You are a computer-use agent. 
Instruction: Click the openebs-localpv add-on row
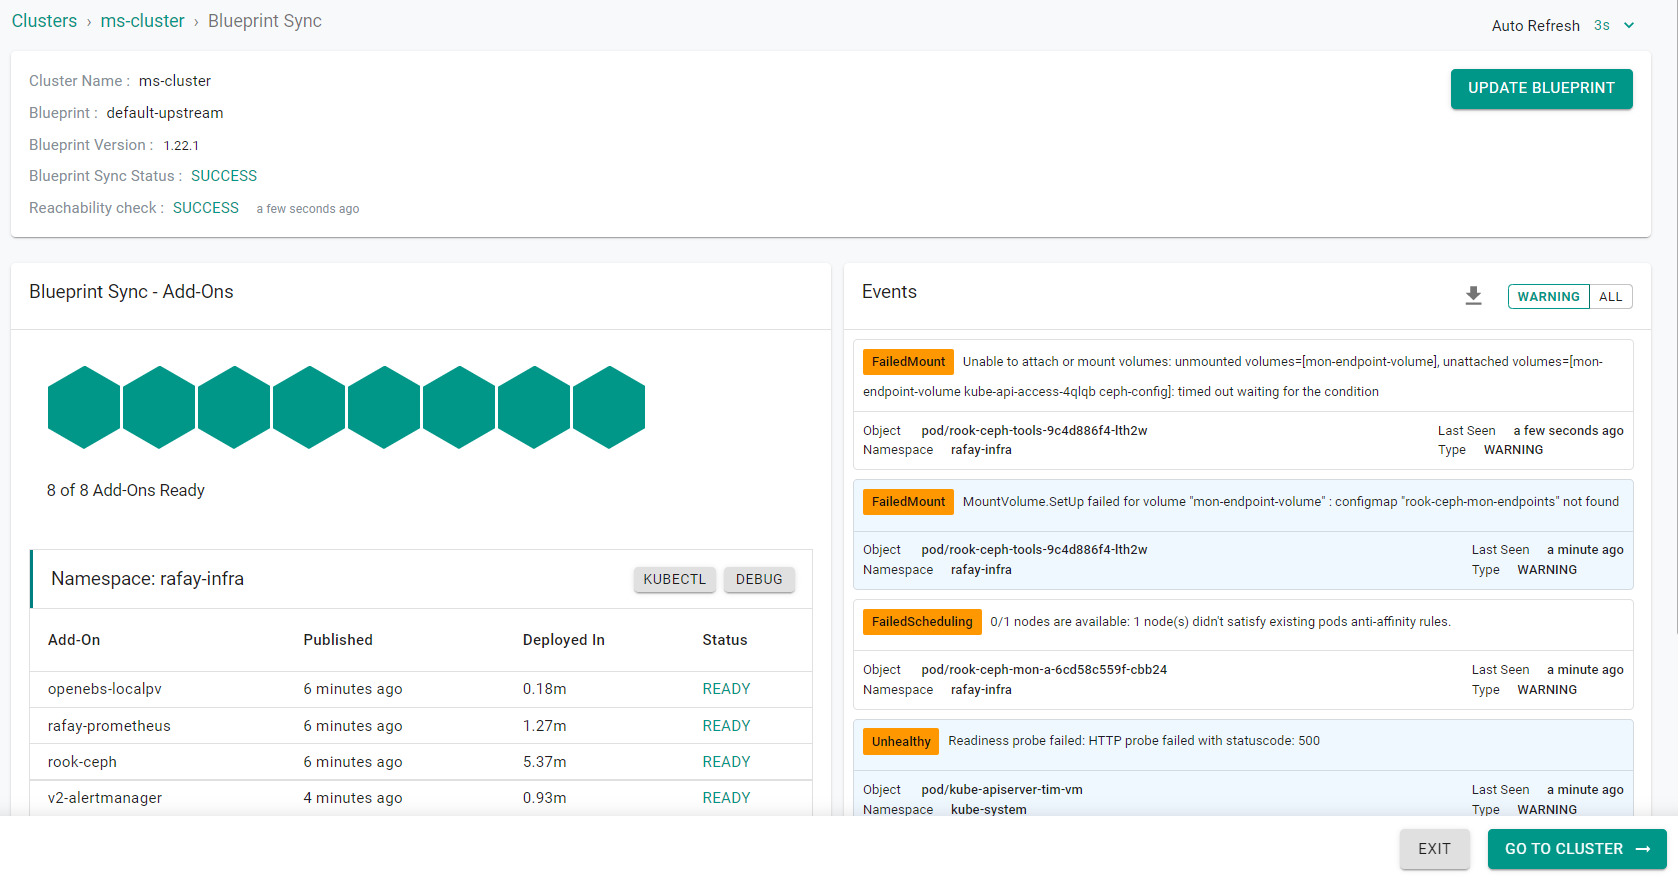click(x=421, y=689)
